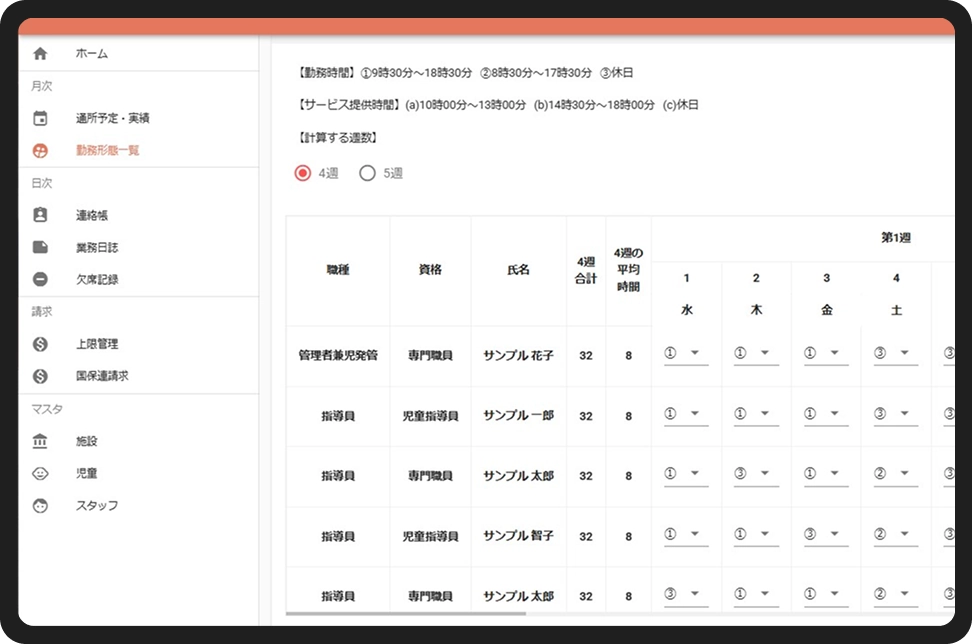The width and height of the screenshot is (972, 644).
Task: Click the name cell サンプル 智子
Action: (518, 536)
